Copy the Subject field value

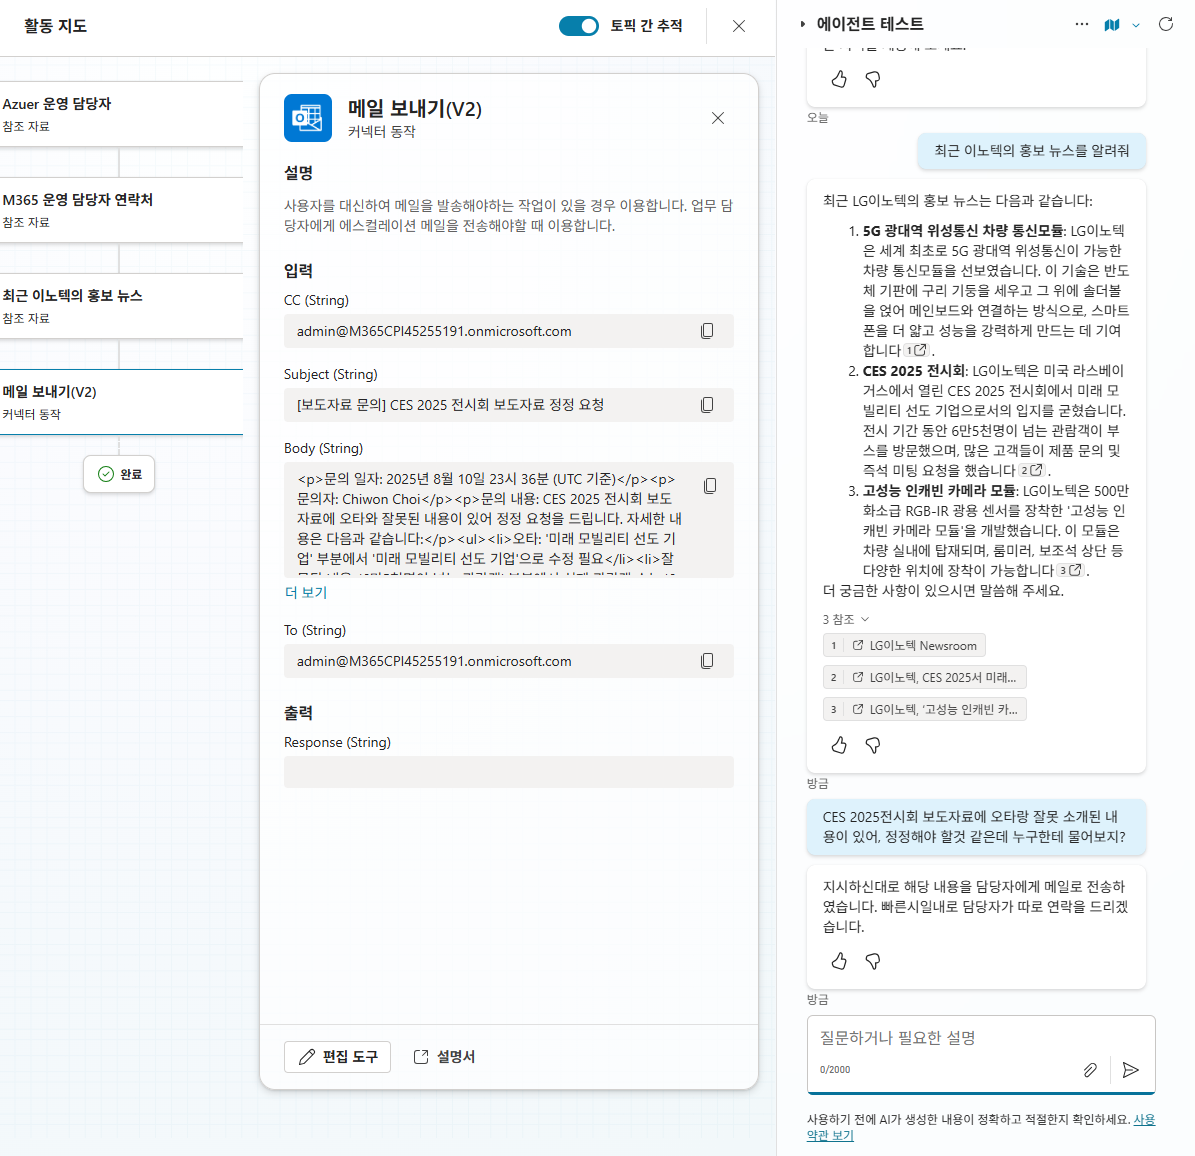pos(707,405)
